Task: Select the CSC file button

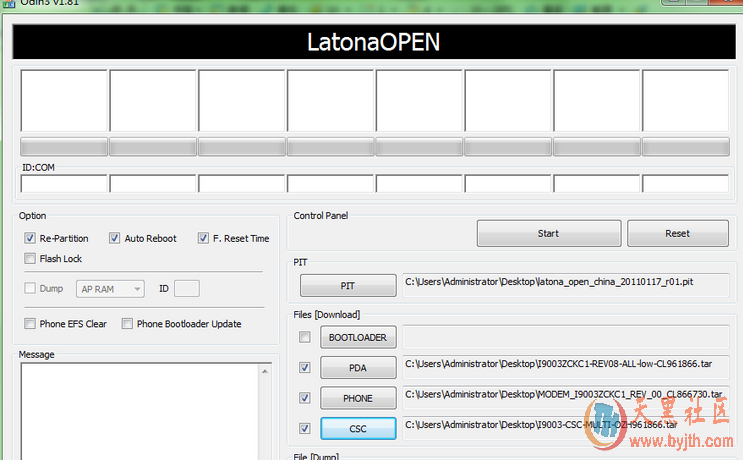Action: coord(358,428)
